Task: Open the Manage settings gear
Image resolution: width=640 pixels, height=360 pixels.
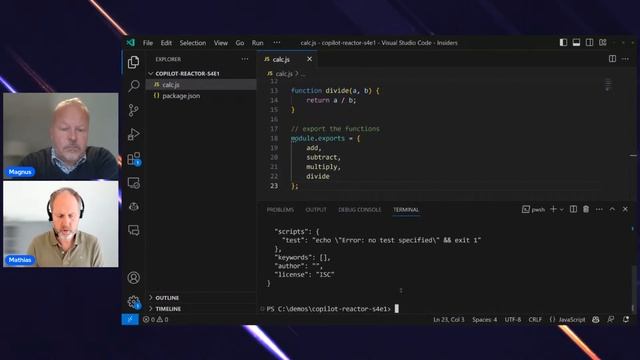Action: (x=133, y=302)
